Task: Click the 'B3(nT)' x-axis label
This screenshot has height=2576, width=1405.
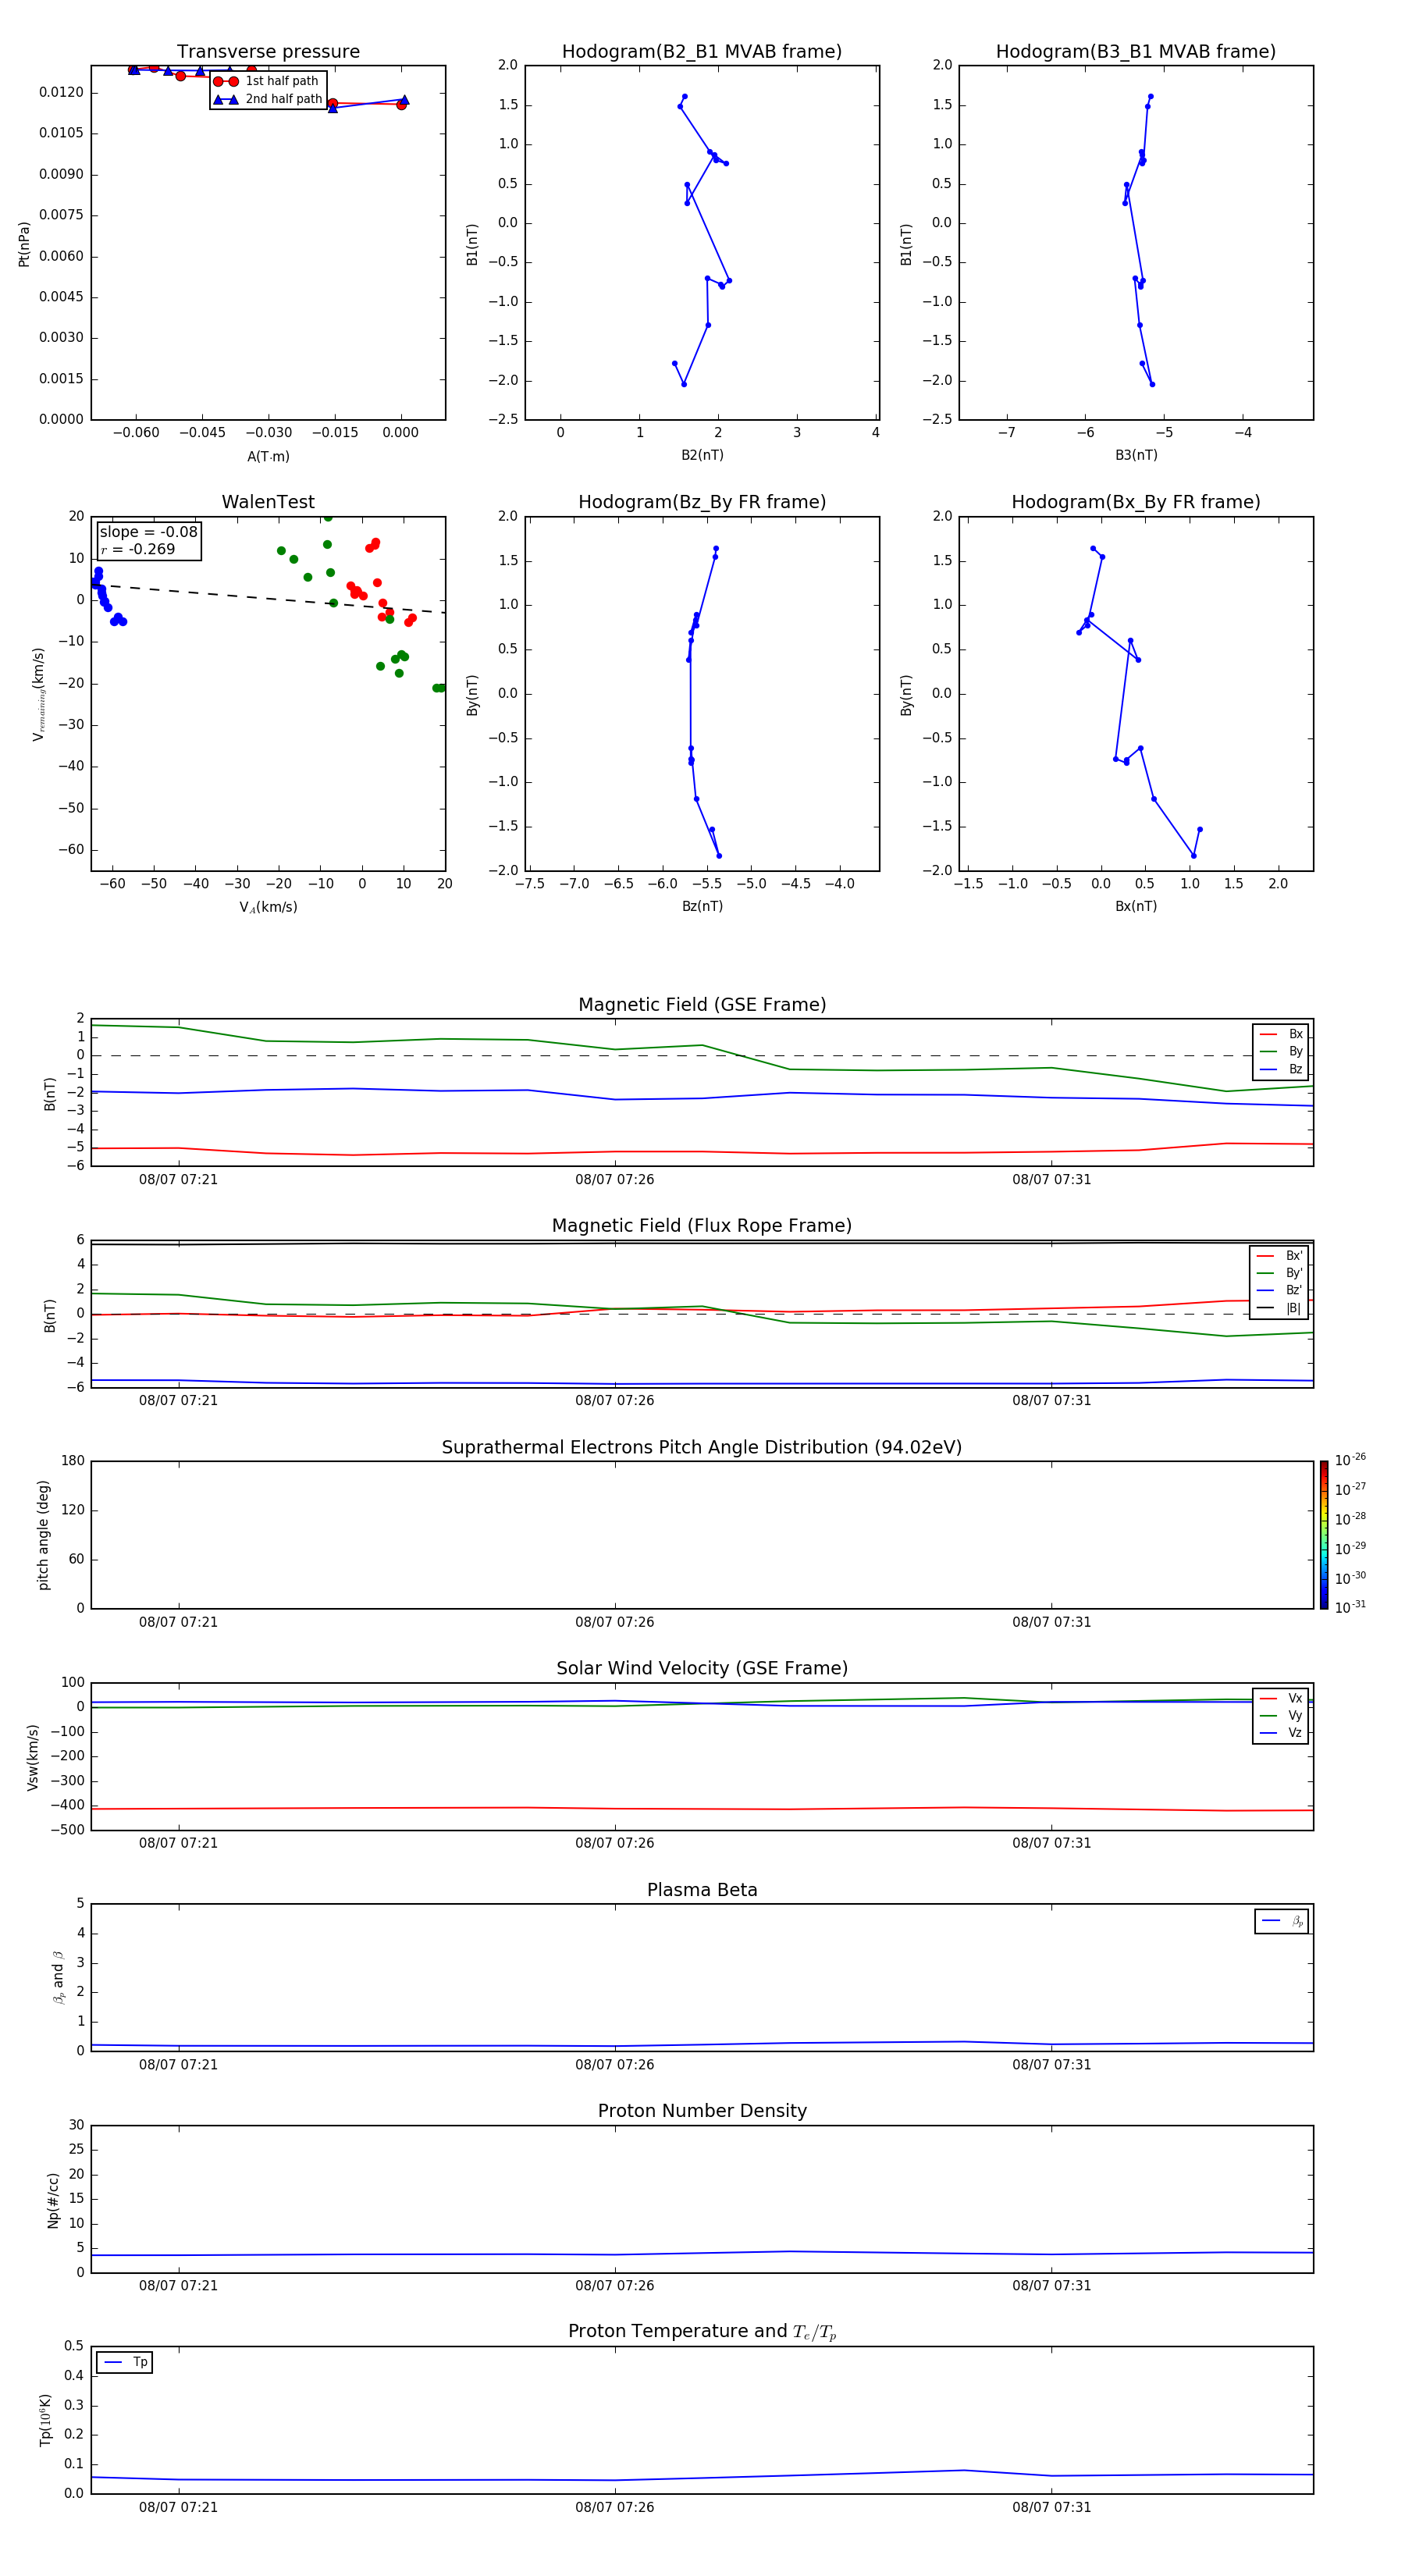Action: [x=1136, y=455]
